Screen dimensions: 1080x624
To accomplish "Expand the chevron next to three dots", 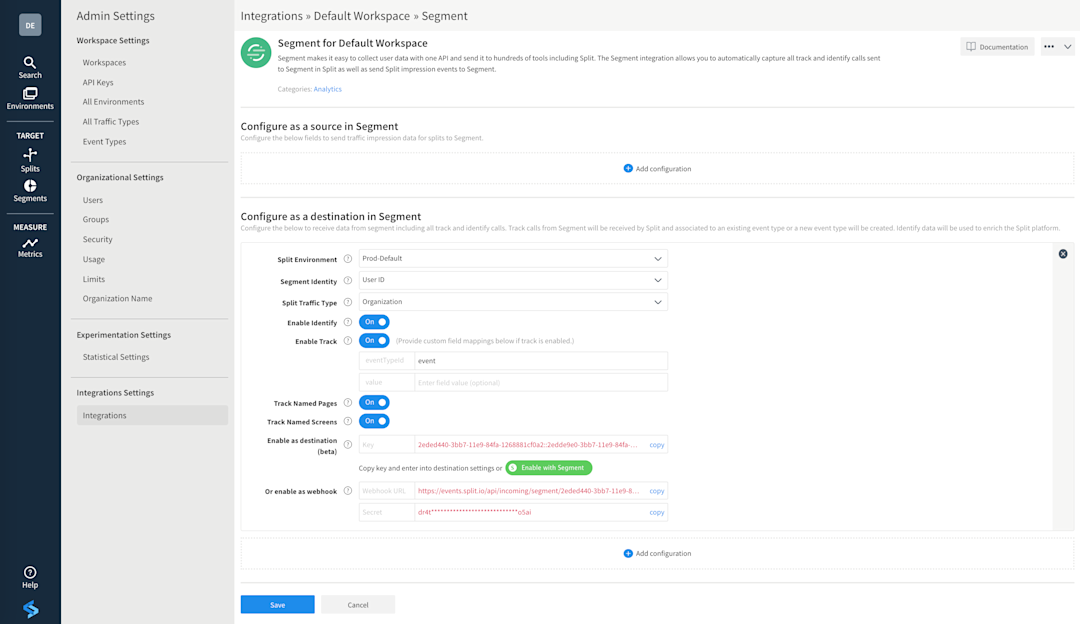I will point(1067,47).
